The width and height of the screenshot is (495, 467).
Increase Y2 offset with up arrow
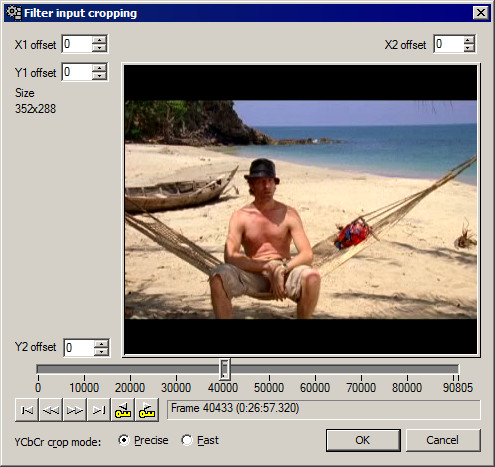tap(101, 344)
